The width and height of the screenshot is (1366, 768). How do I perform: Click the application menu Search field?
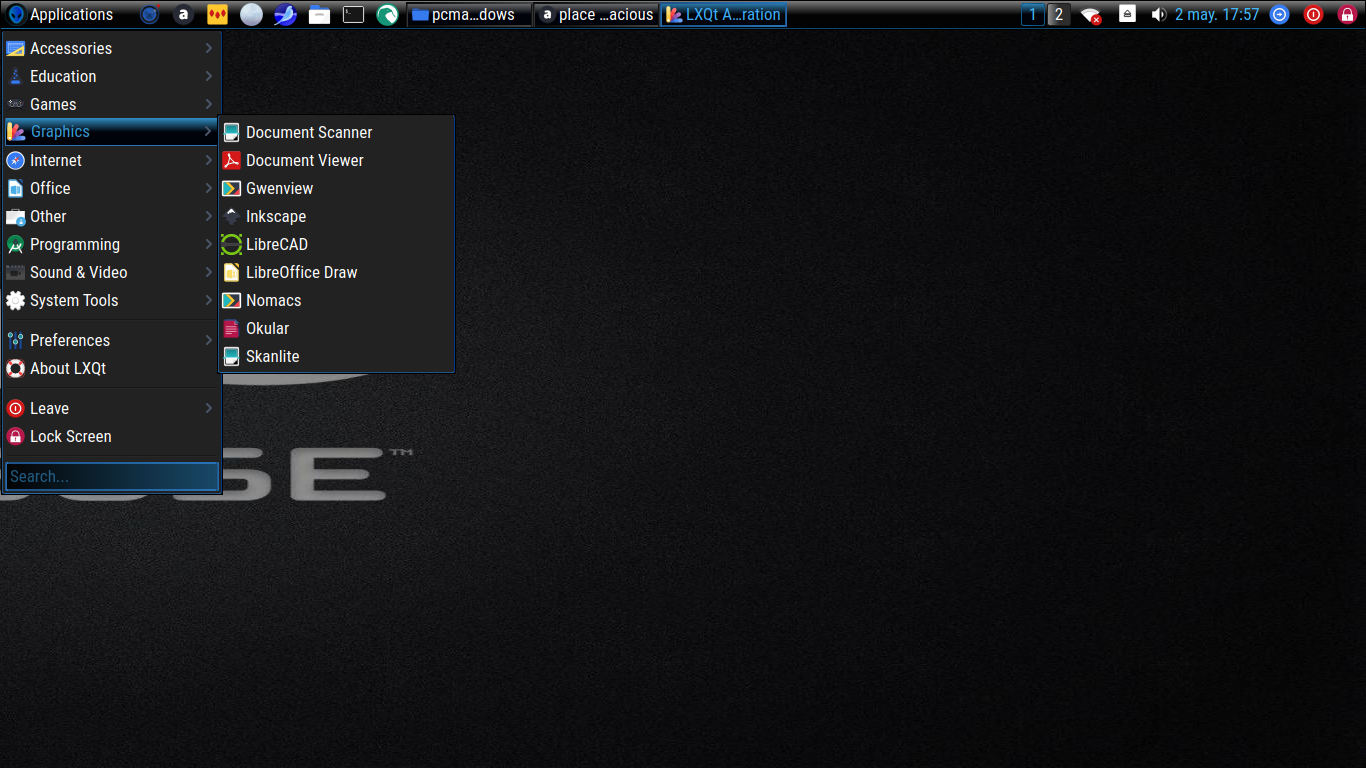click(x=112, y=476)
